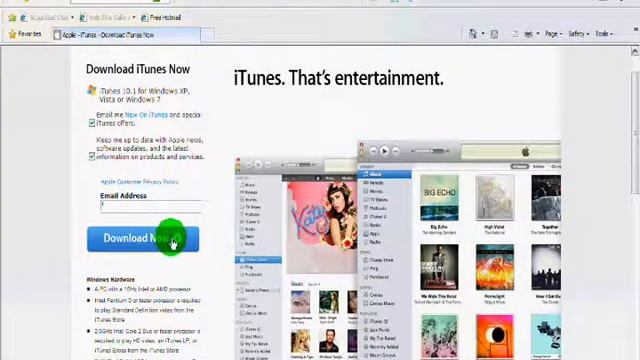Click the Home toolbar icon

(473, 34)
